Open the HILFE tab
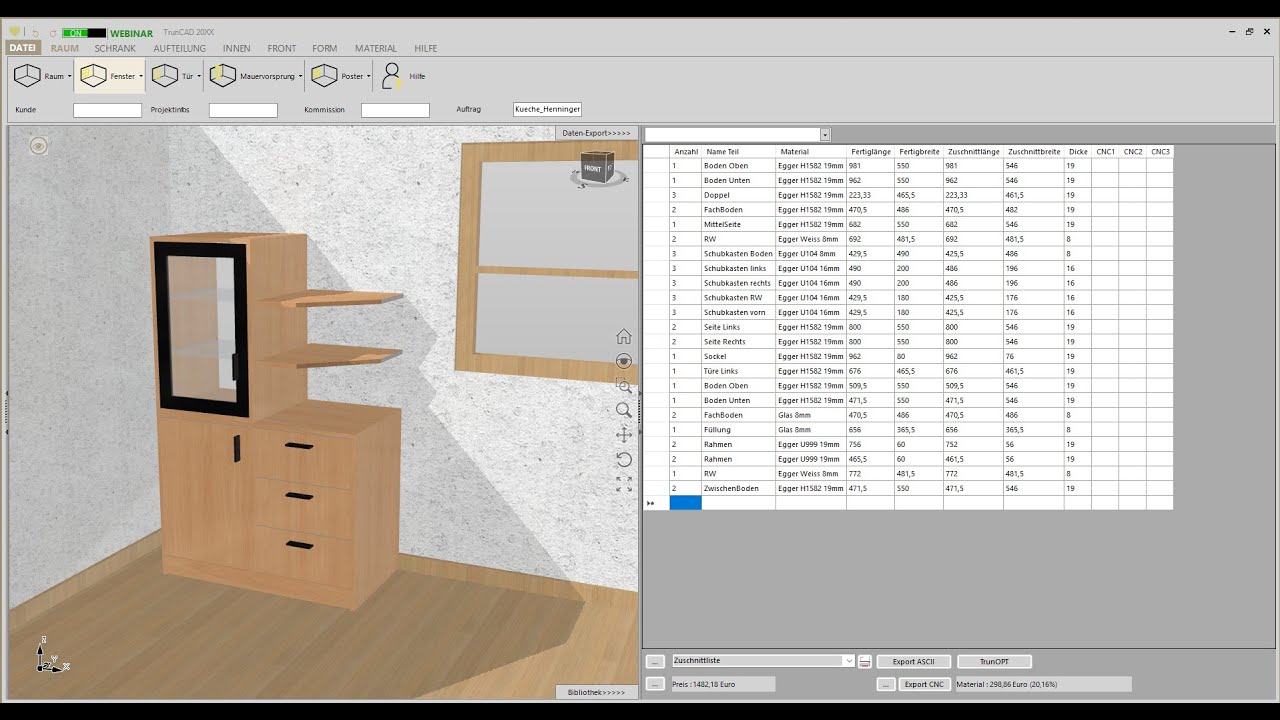Screen dimensions: 1280x720 click(x=426, y=48)
